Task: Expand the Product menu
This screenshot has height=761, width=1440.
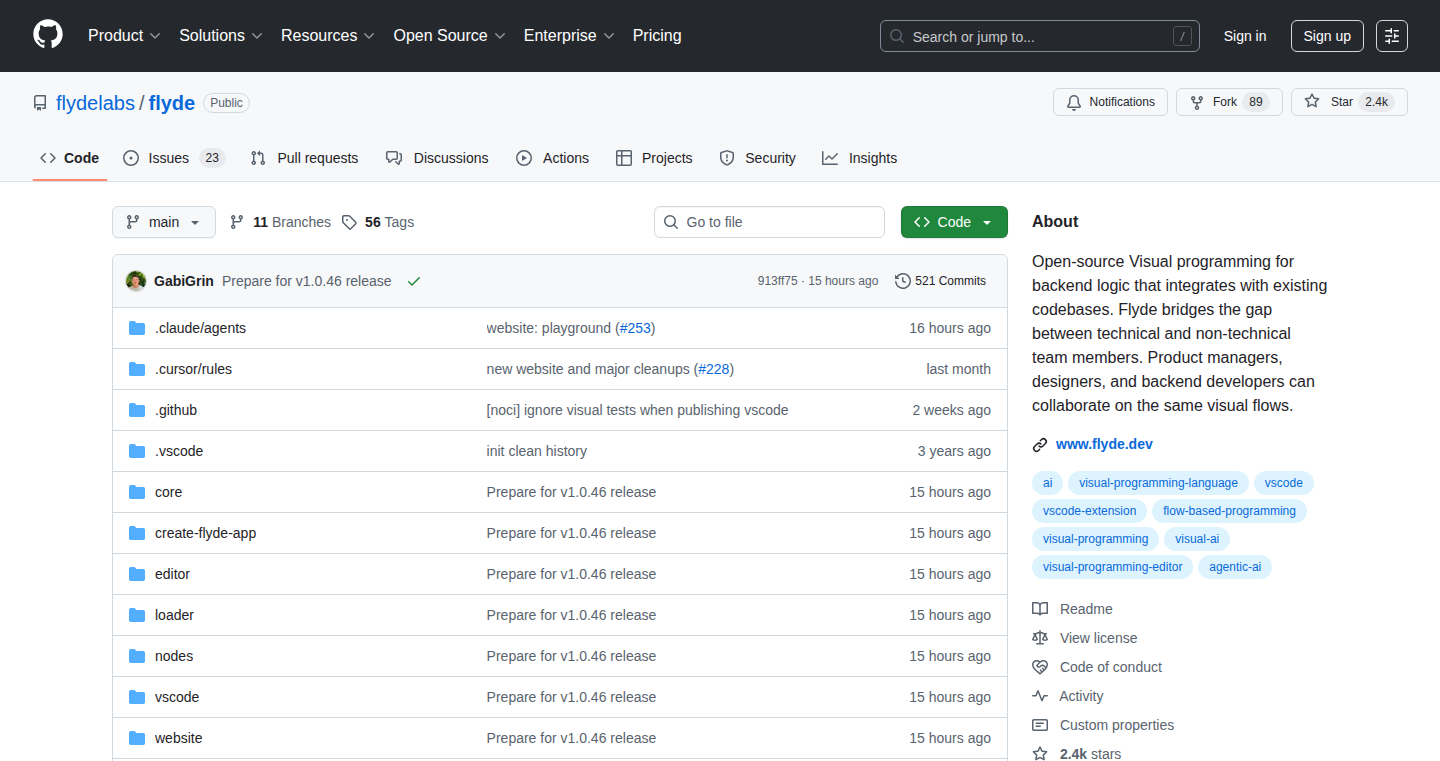Action: pyautogui.click(x=124, y=36)
